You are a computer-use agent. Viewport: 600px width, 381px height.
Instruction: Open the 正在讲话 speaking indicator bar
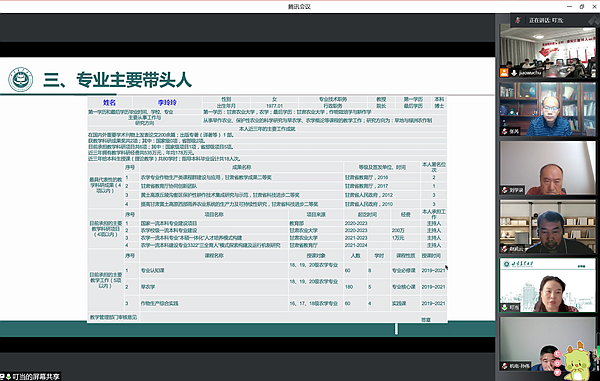[550, 20]
